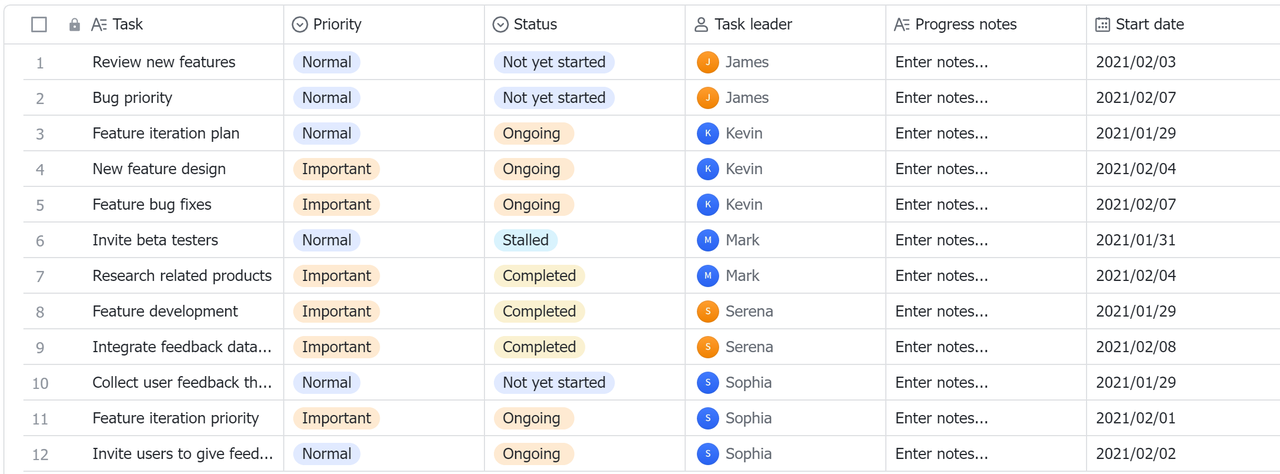The height and width of the screenshot is (474, 1280).
Task: Click the Important tag in row 4
Action: point(336,169)
